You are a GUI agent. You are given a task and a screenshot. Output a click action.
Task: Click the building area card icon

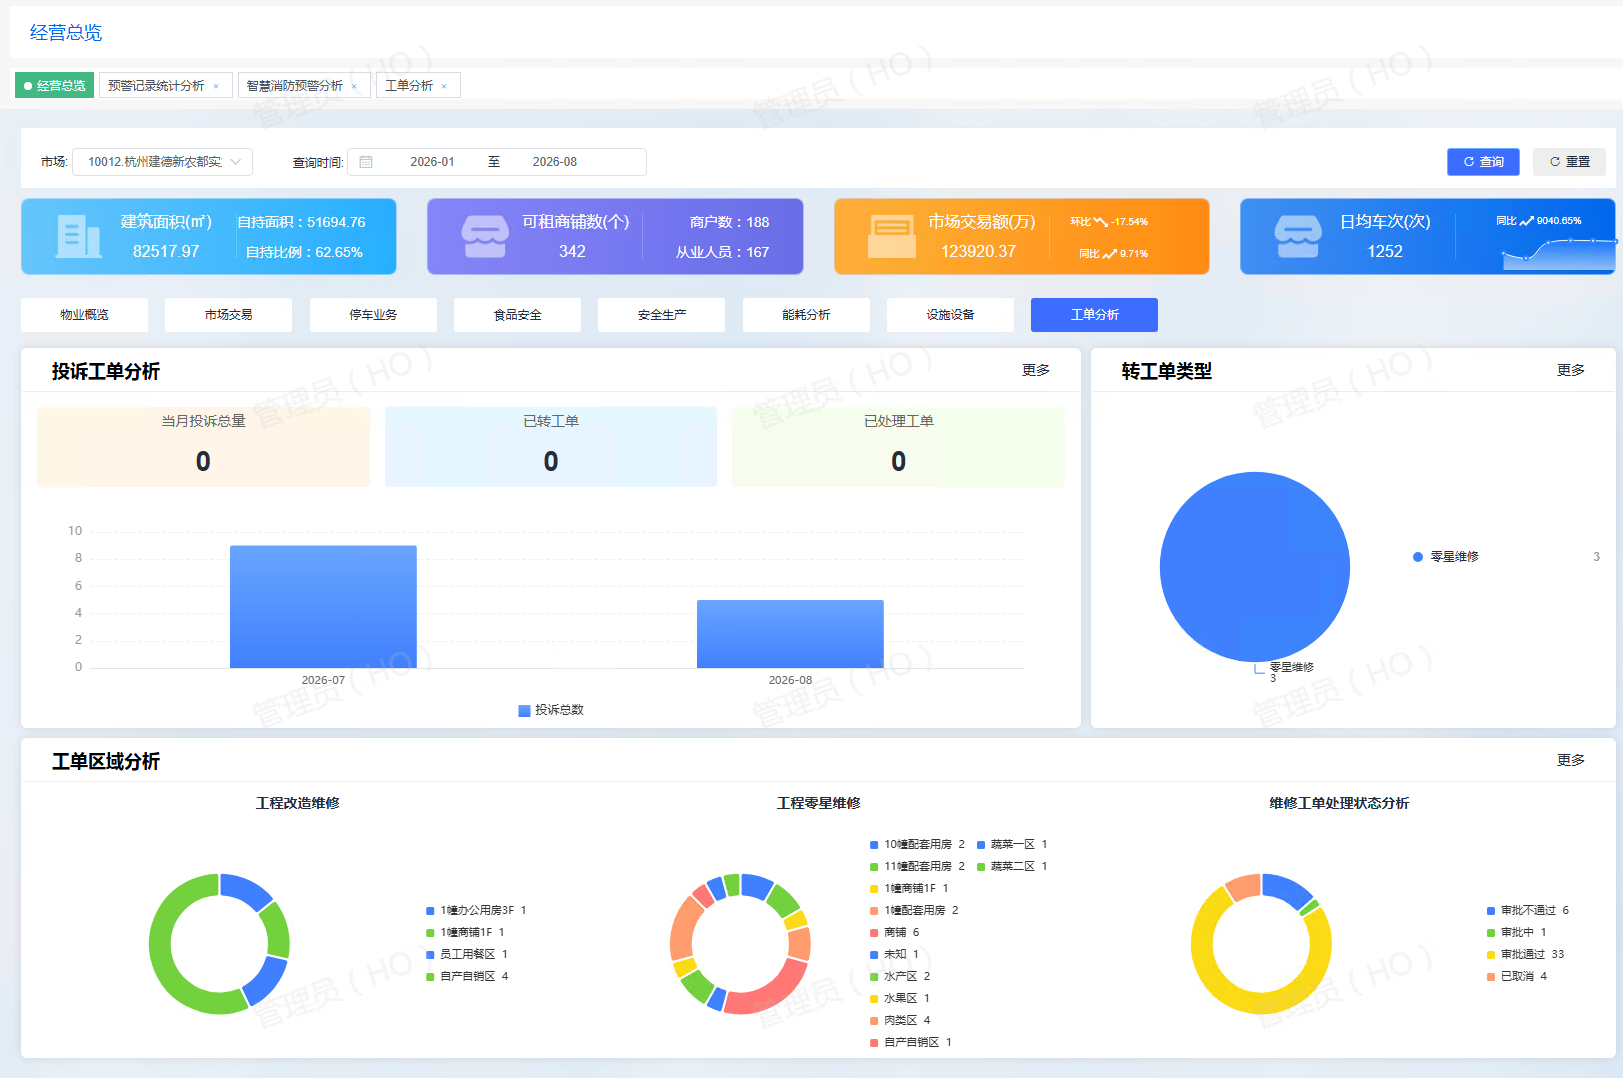tap(79, 237)
